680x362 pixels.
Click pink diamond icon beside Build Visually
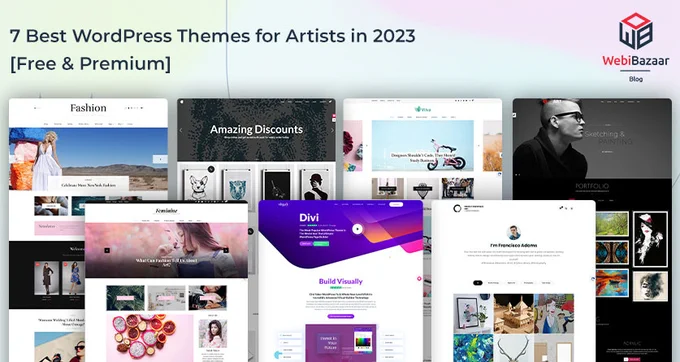point(419,278)
